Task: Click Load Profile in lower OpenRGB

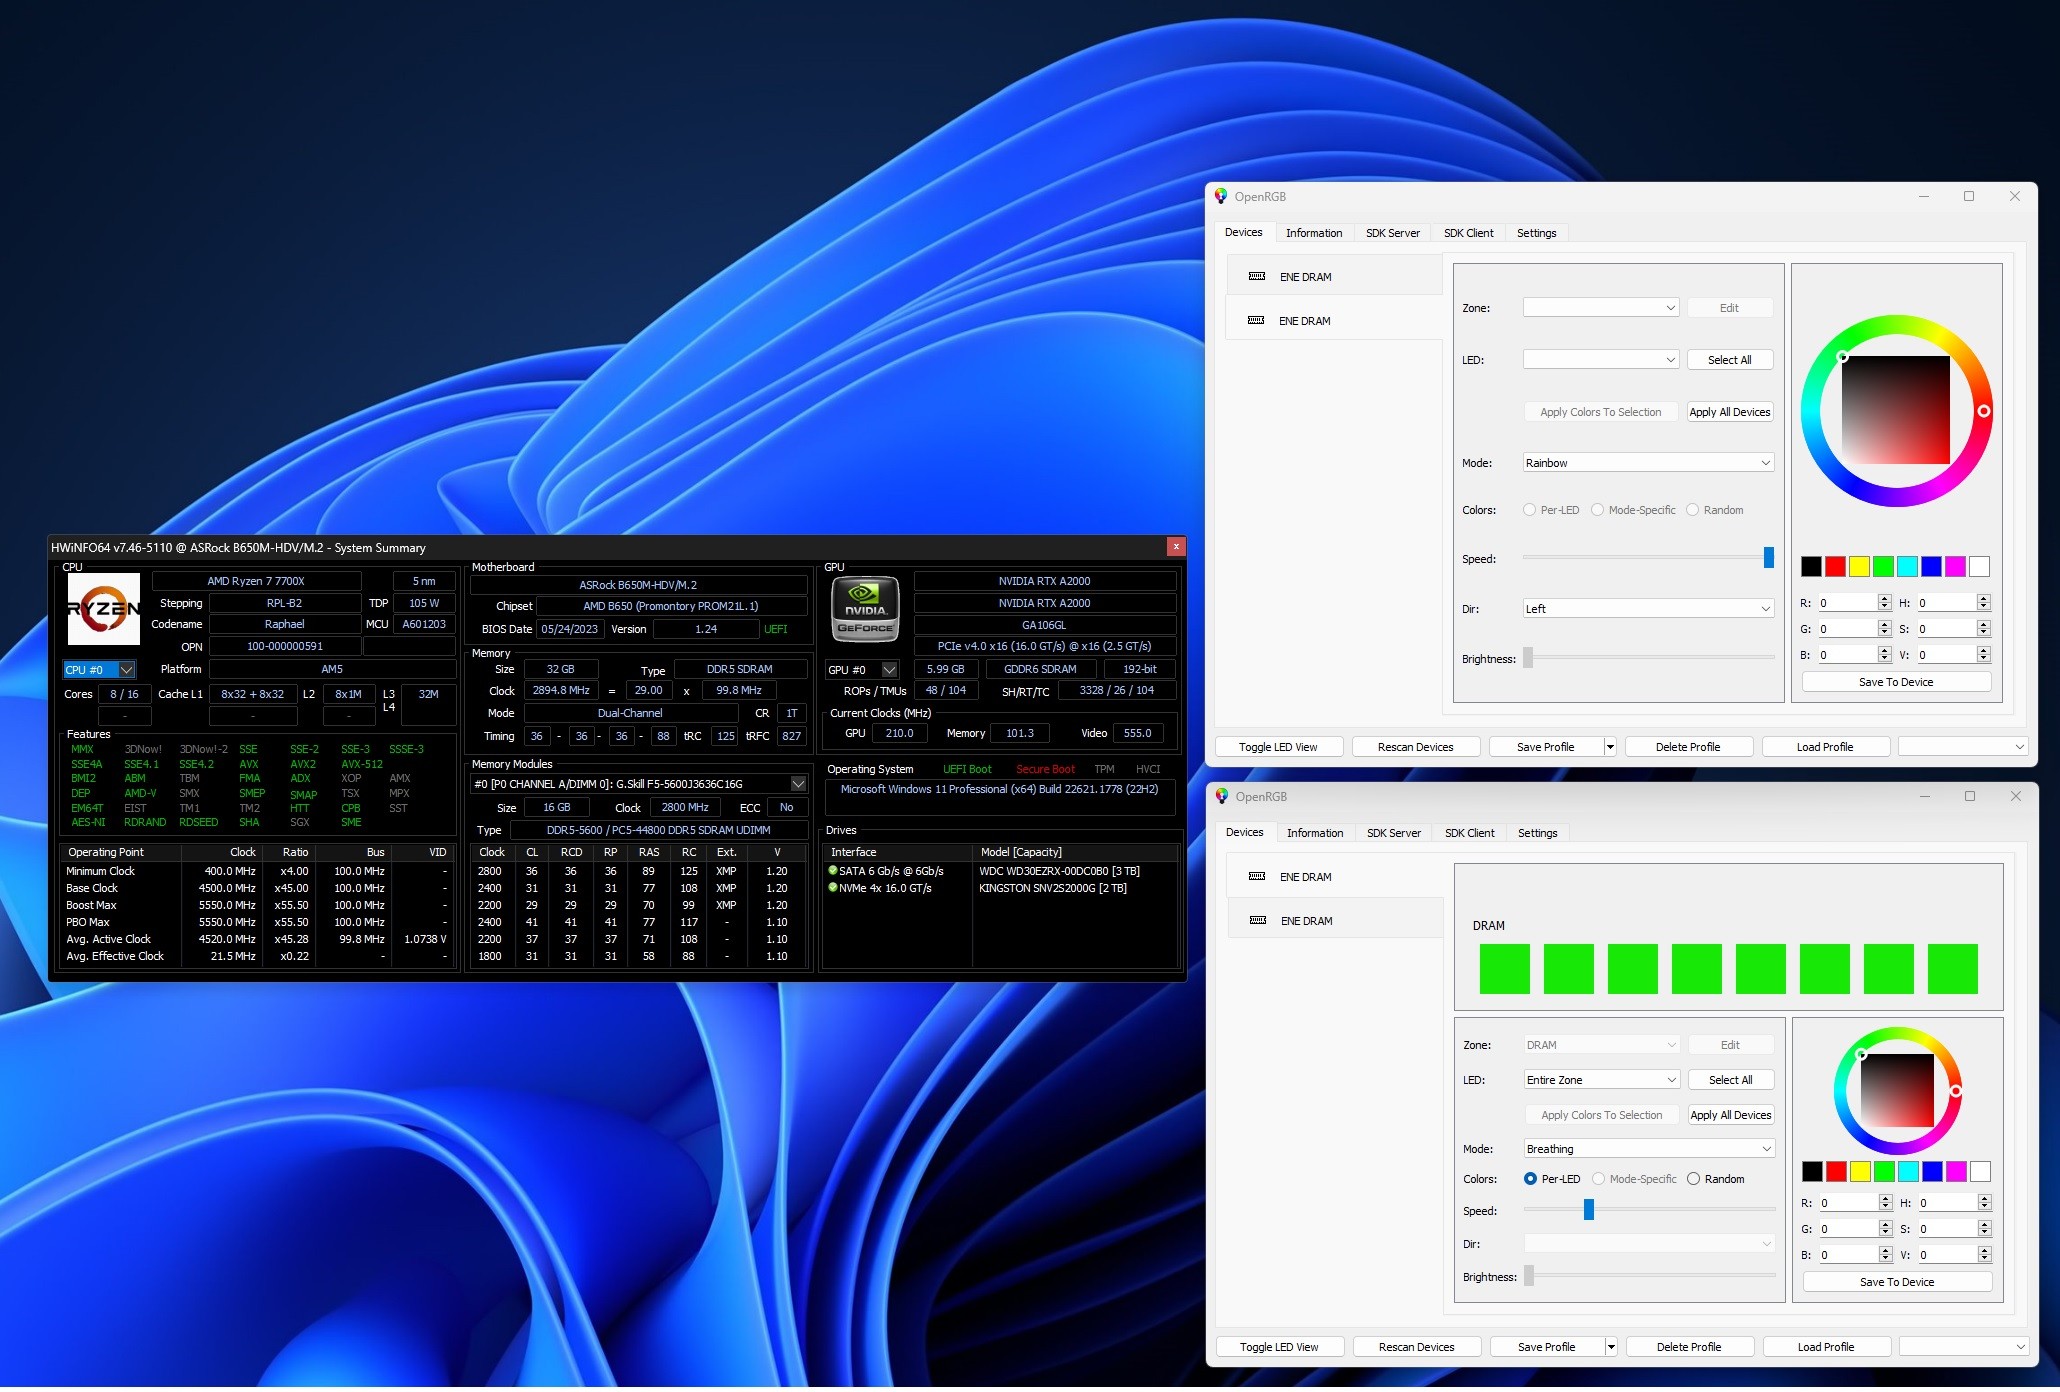Action: [1826, 1347]
